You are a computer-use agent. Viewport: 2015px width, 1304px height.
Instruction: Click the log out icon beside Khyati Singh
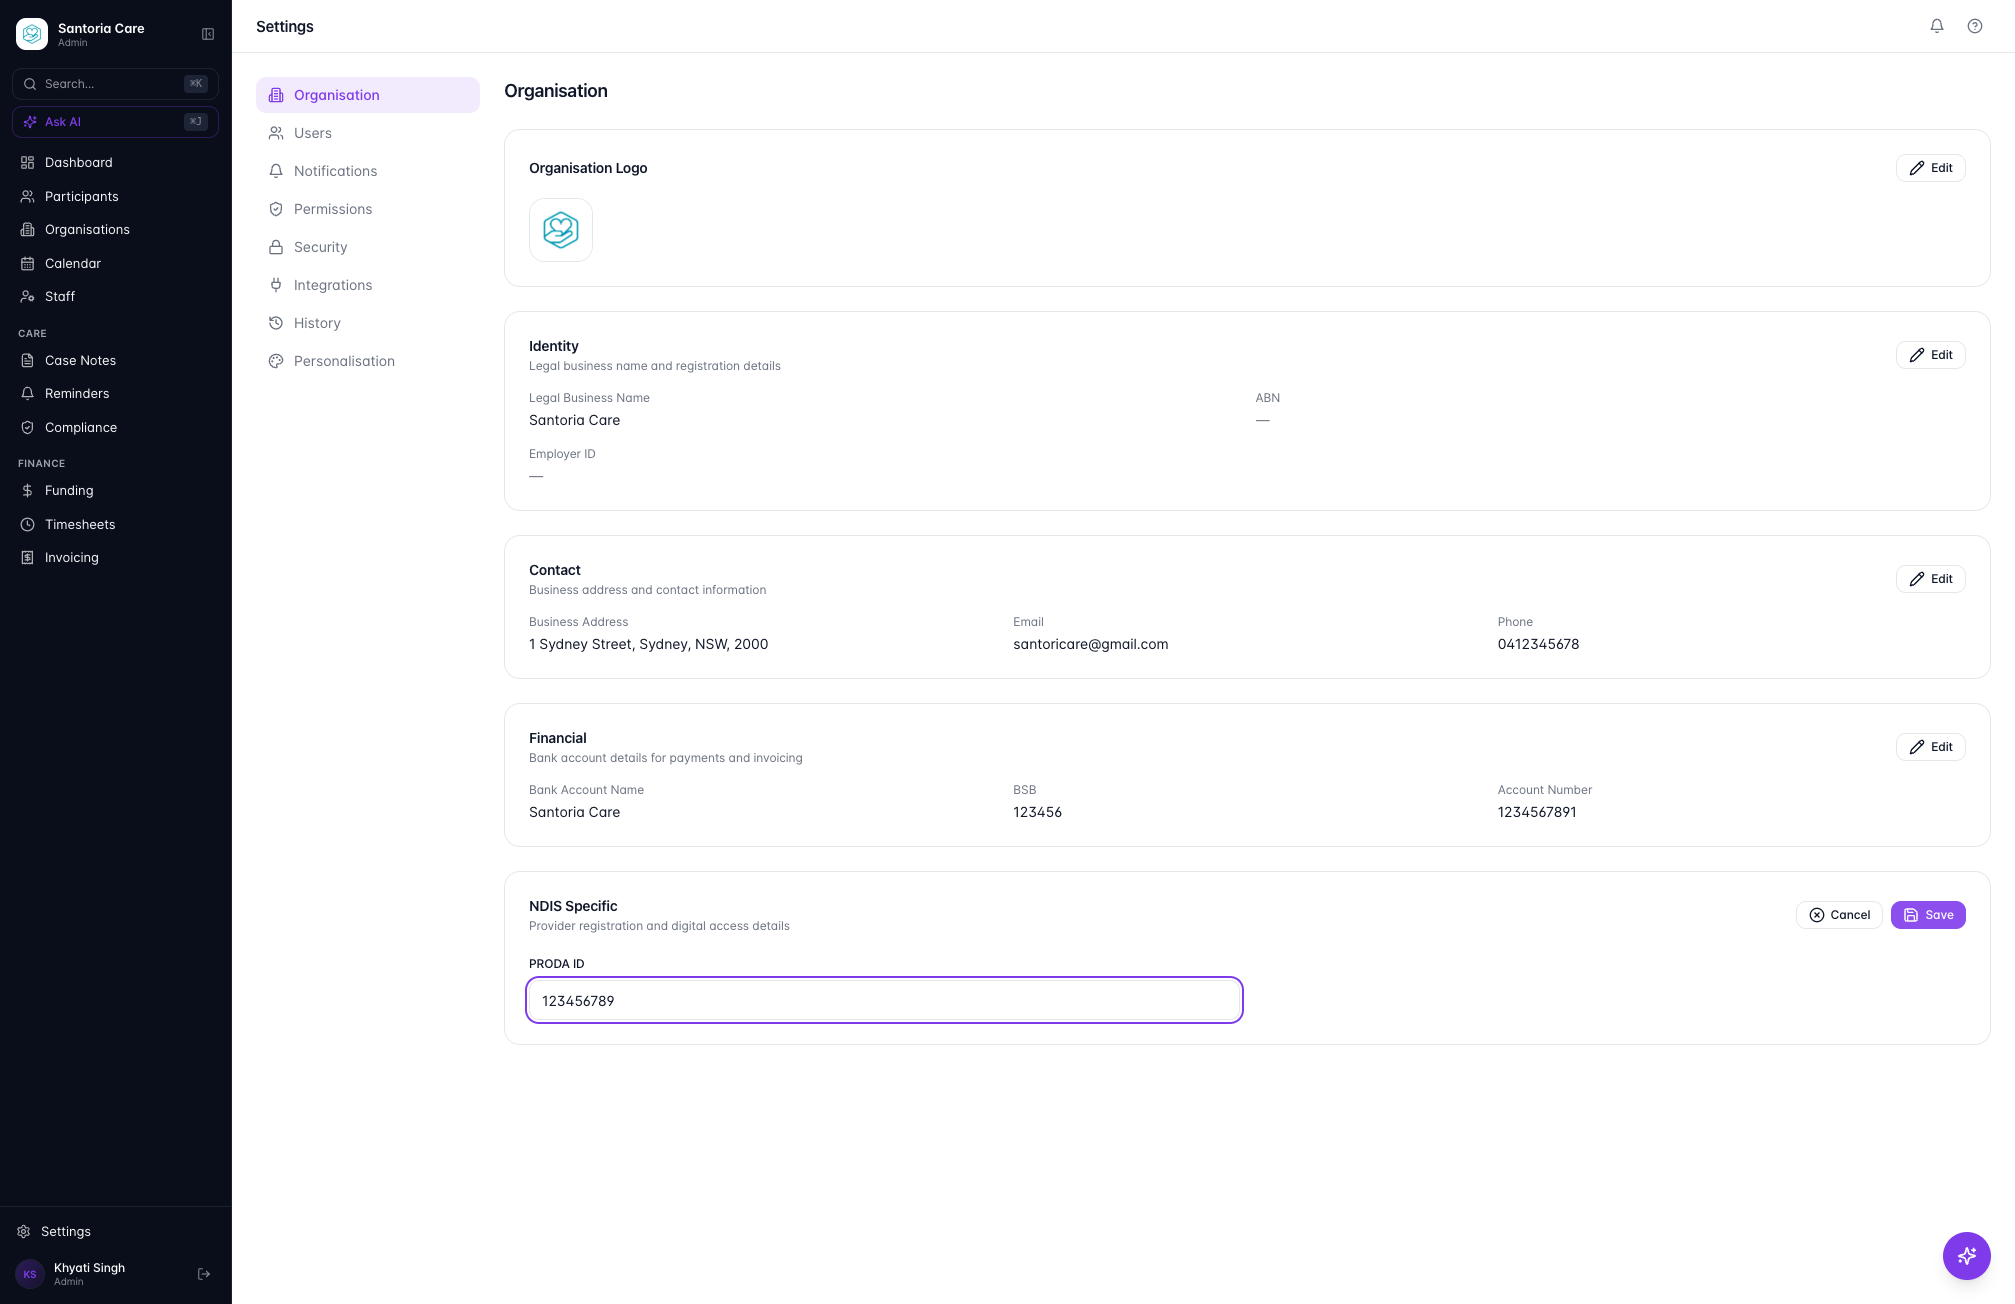pyautogui.click(x=204, y=1273)
